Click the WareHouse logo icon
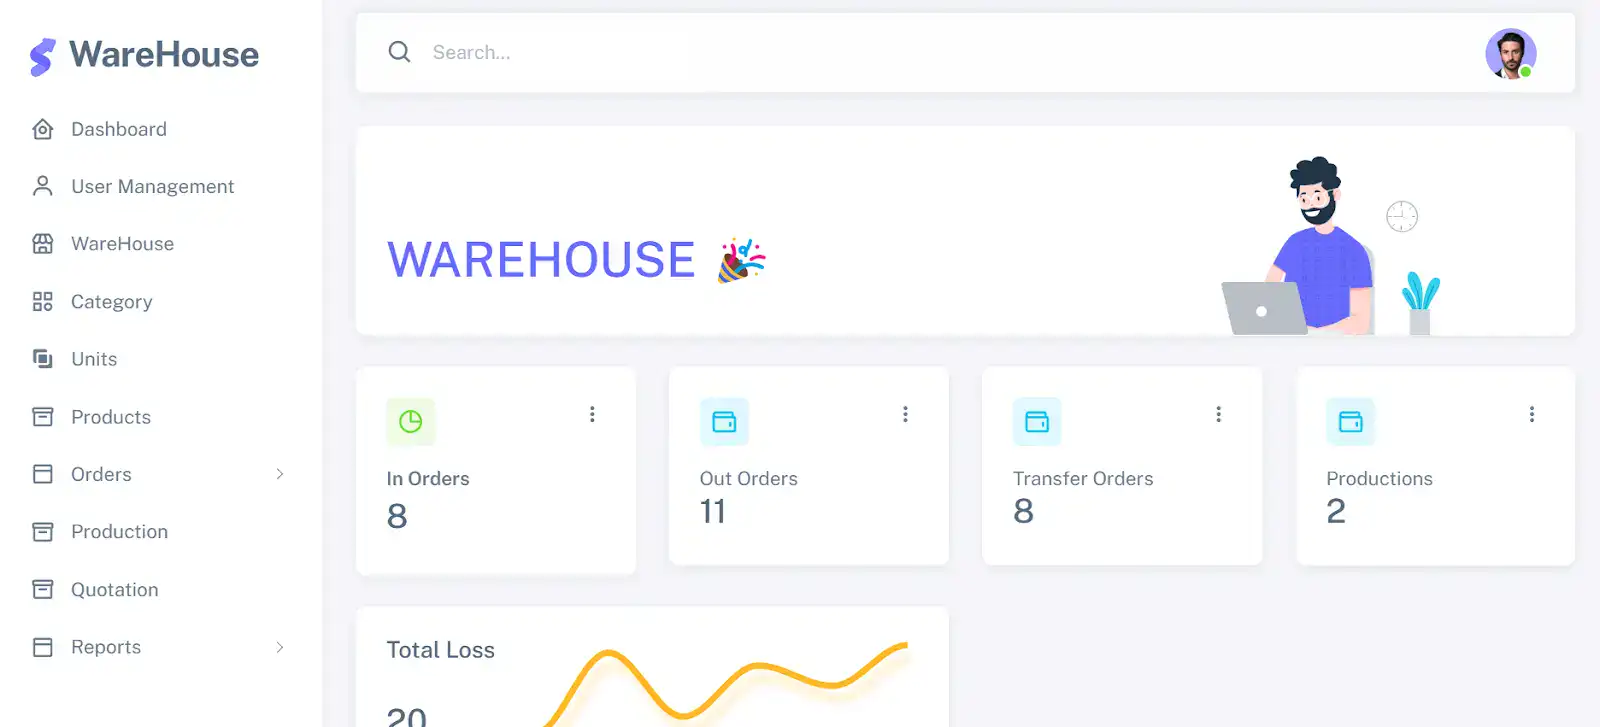Image resolution: width=1600 pixels, height=727 pixels. click(42, 57)
